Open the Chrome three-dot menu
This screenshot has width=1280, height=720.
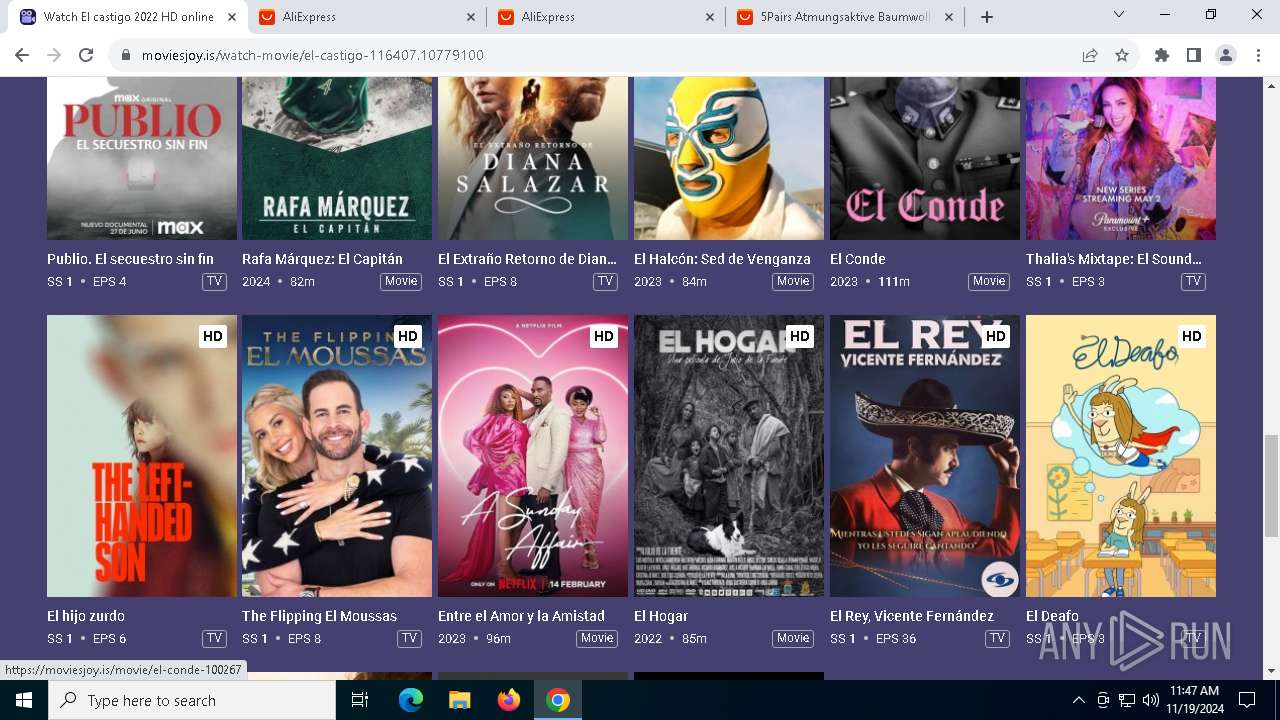[1257, 55]
